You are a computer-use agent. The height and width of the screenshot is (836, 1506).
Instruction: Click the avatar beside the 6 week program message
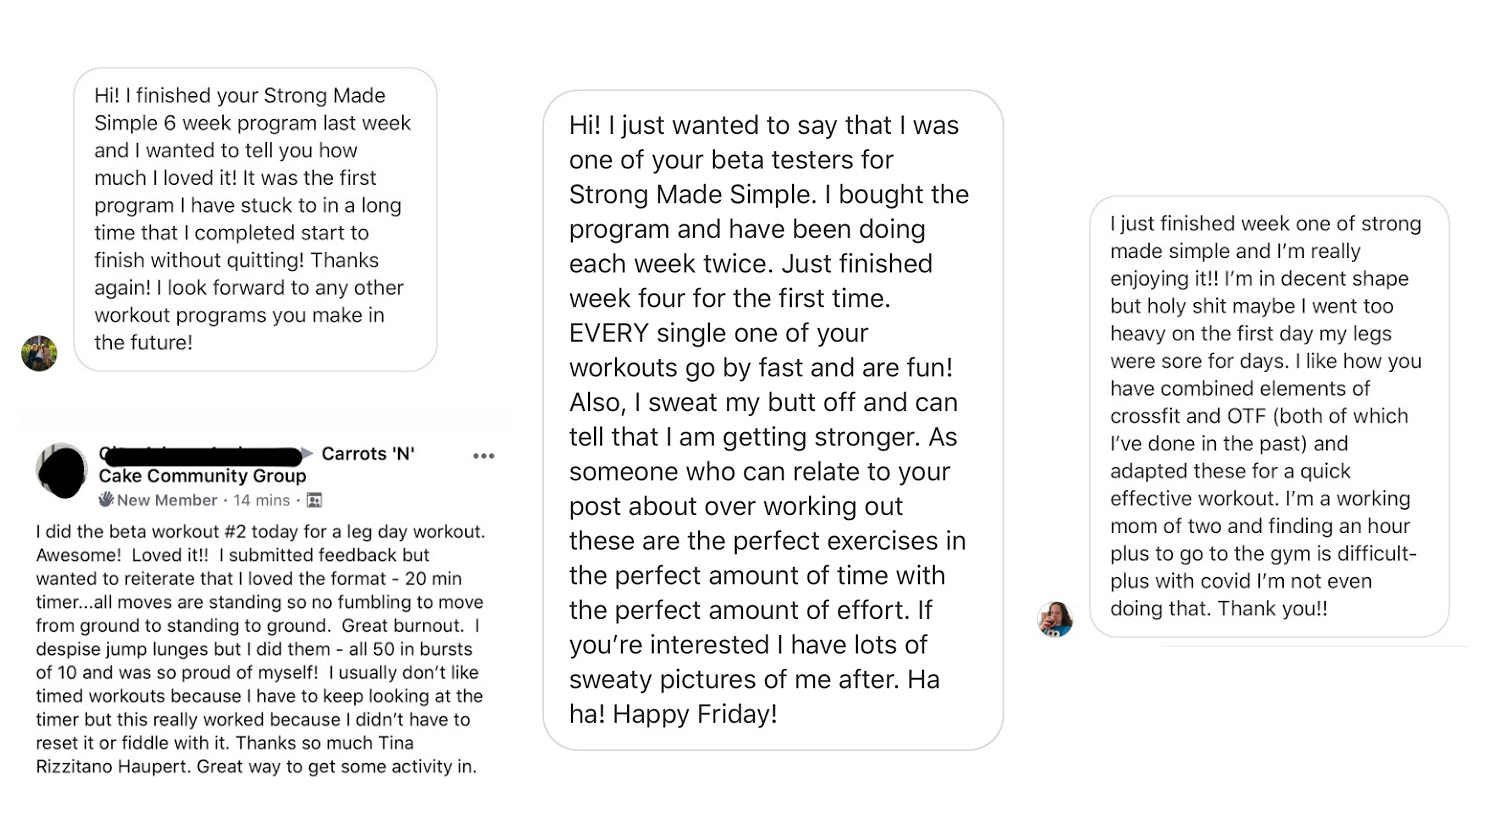(x=39, y=353)
